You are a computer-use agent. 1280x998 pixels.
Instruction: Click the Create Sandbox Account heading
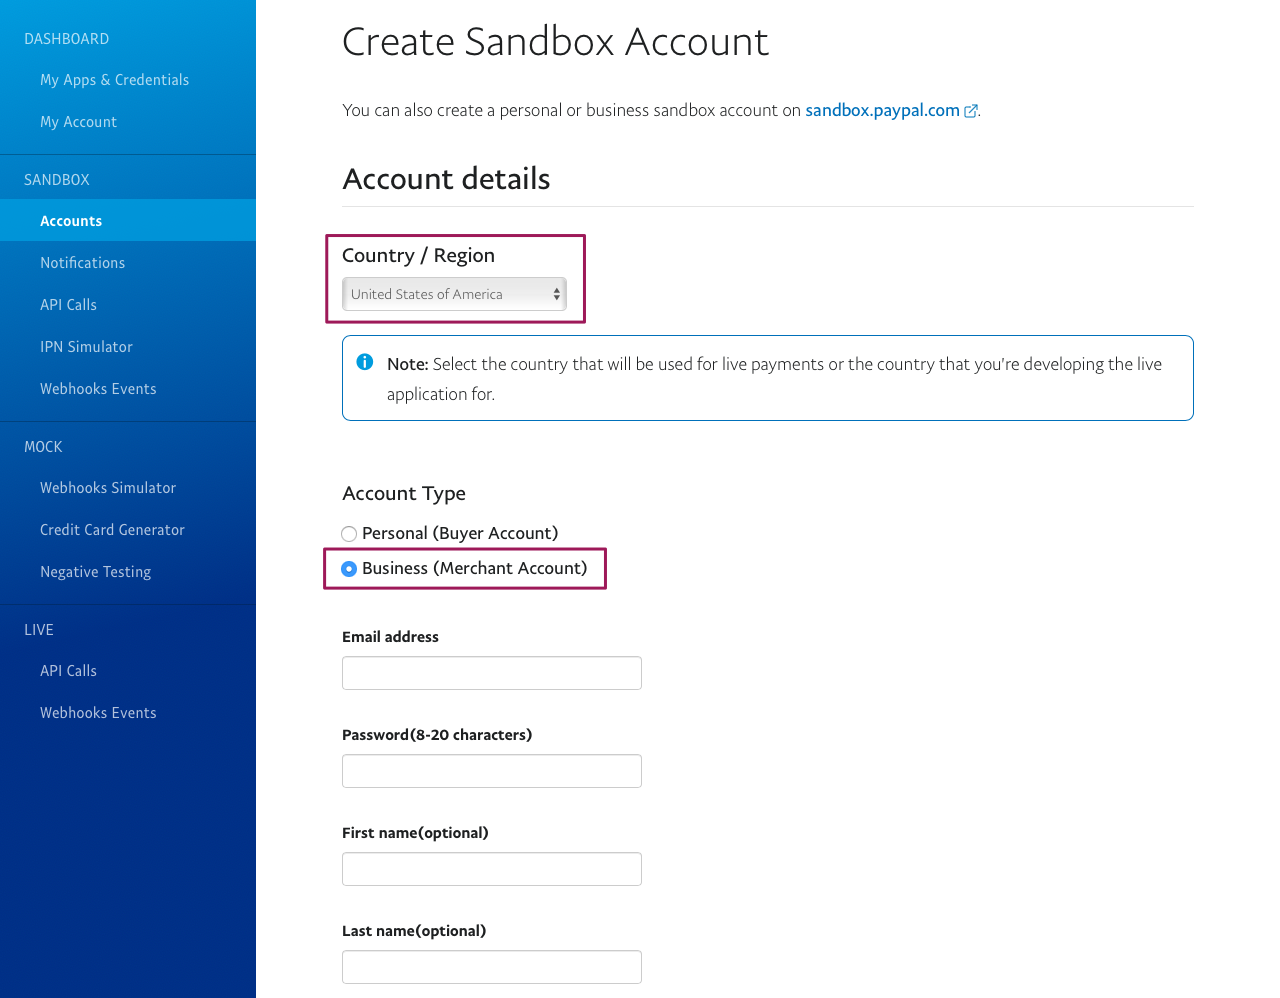point(555,42)
